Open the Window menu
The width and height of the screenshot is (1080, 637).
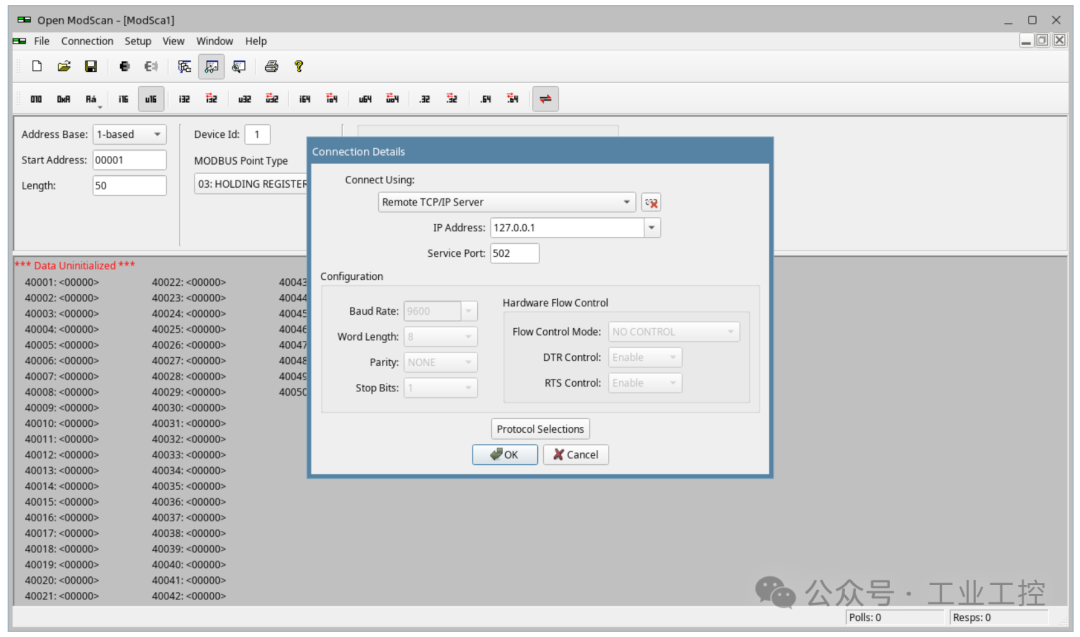coord(214,41)
